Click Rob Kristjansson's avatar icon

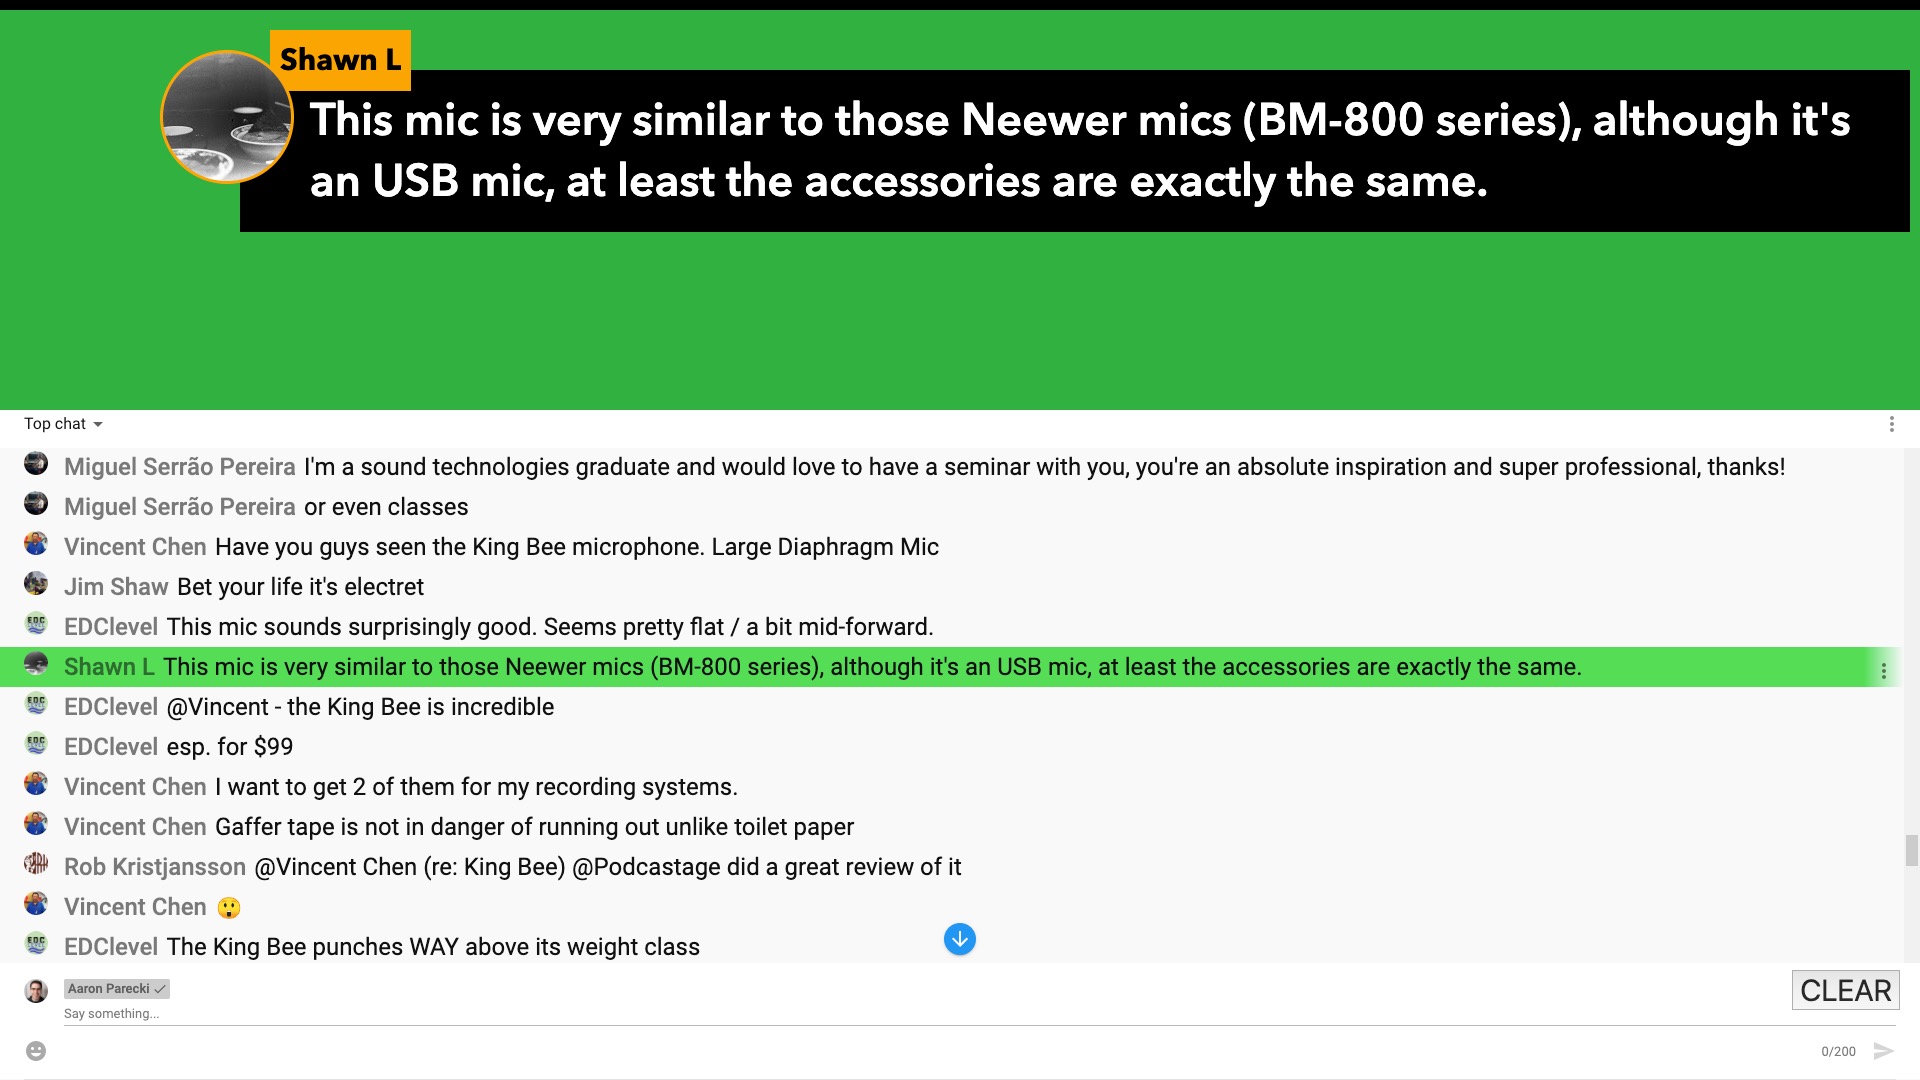point(37,865)
